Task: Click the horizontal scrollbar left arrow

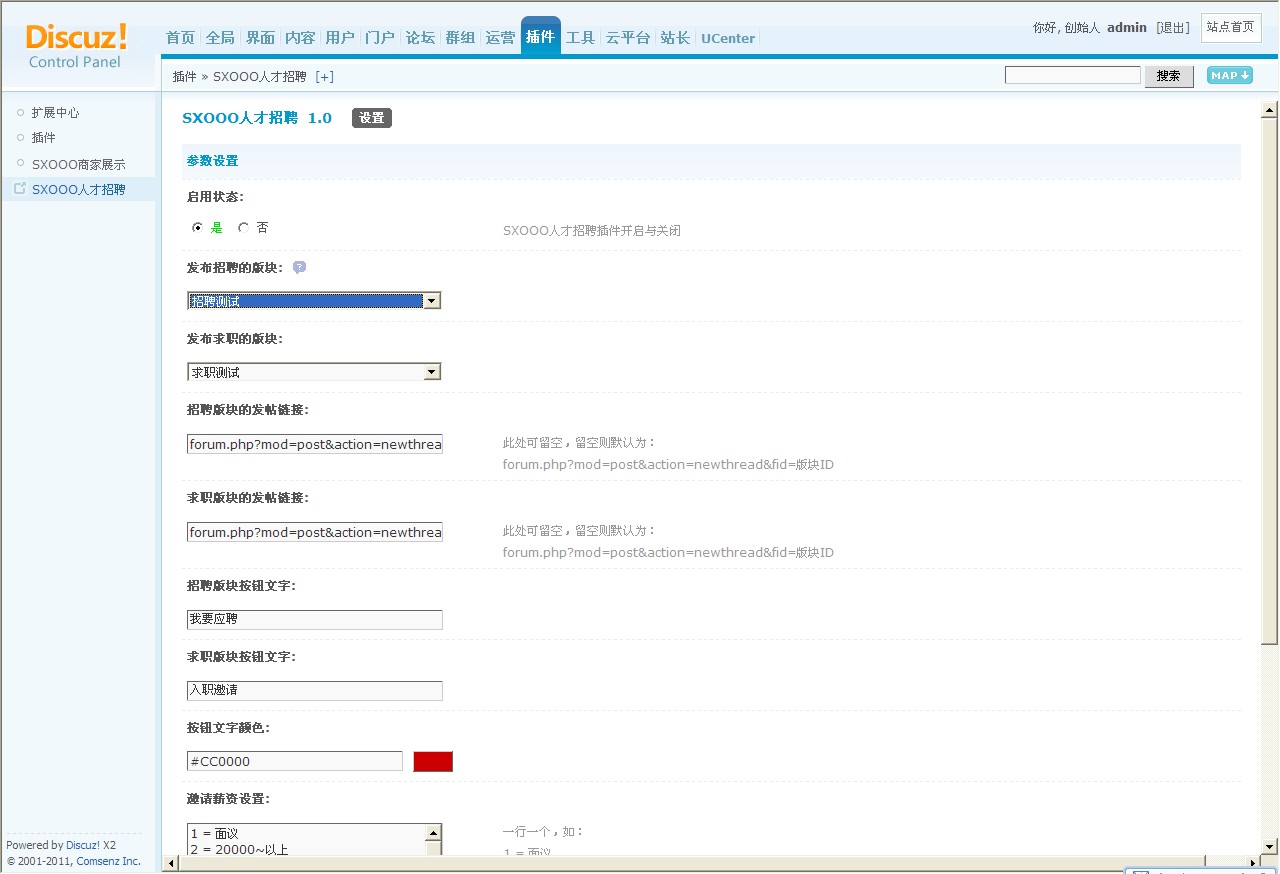Action: point(171,863)
